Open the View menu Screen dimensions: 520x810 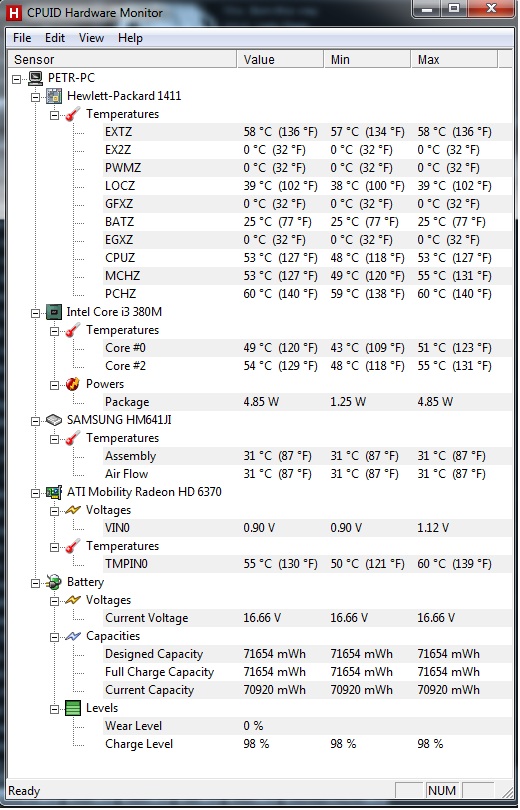[91, 38]
